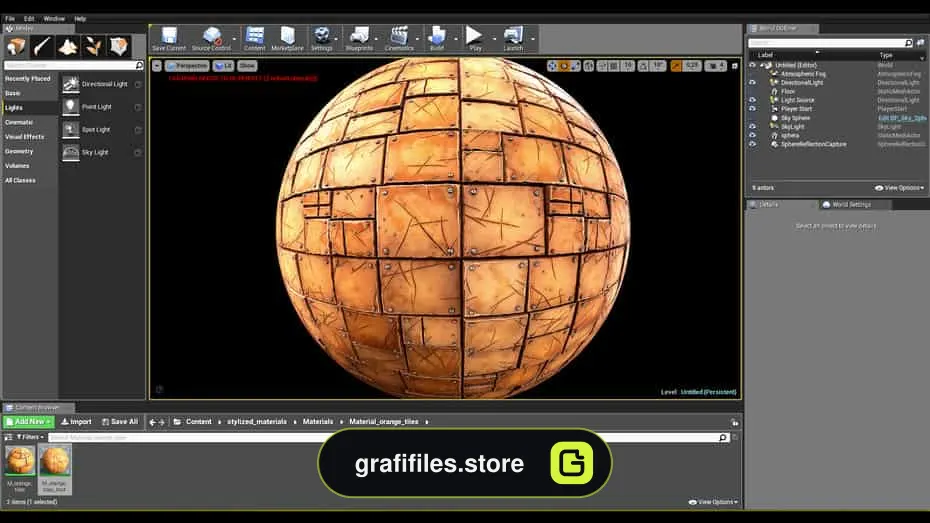Switch to the World Settings tab
The height and width of the screenshot is (523, 930).
(851, 205)
